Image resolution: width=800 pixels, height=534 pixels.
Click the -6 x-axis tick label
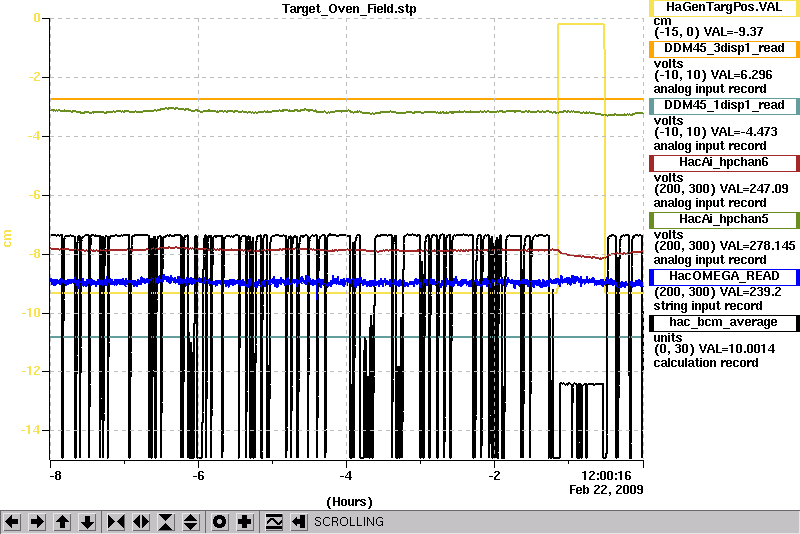point(198,476)
